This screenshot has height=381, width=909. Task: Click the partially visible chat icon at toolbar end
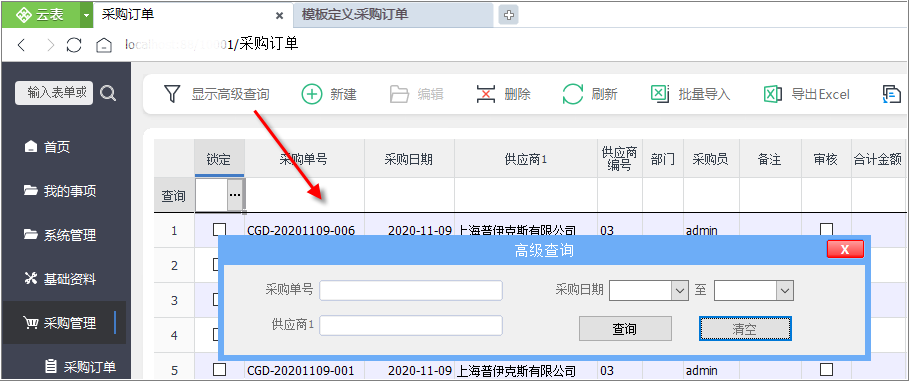pos(892,94)
